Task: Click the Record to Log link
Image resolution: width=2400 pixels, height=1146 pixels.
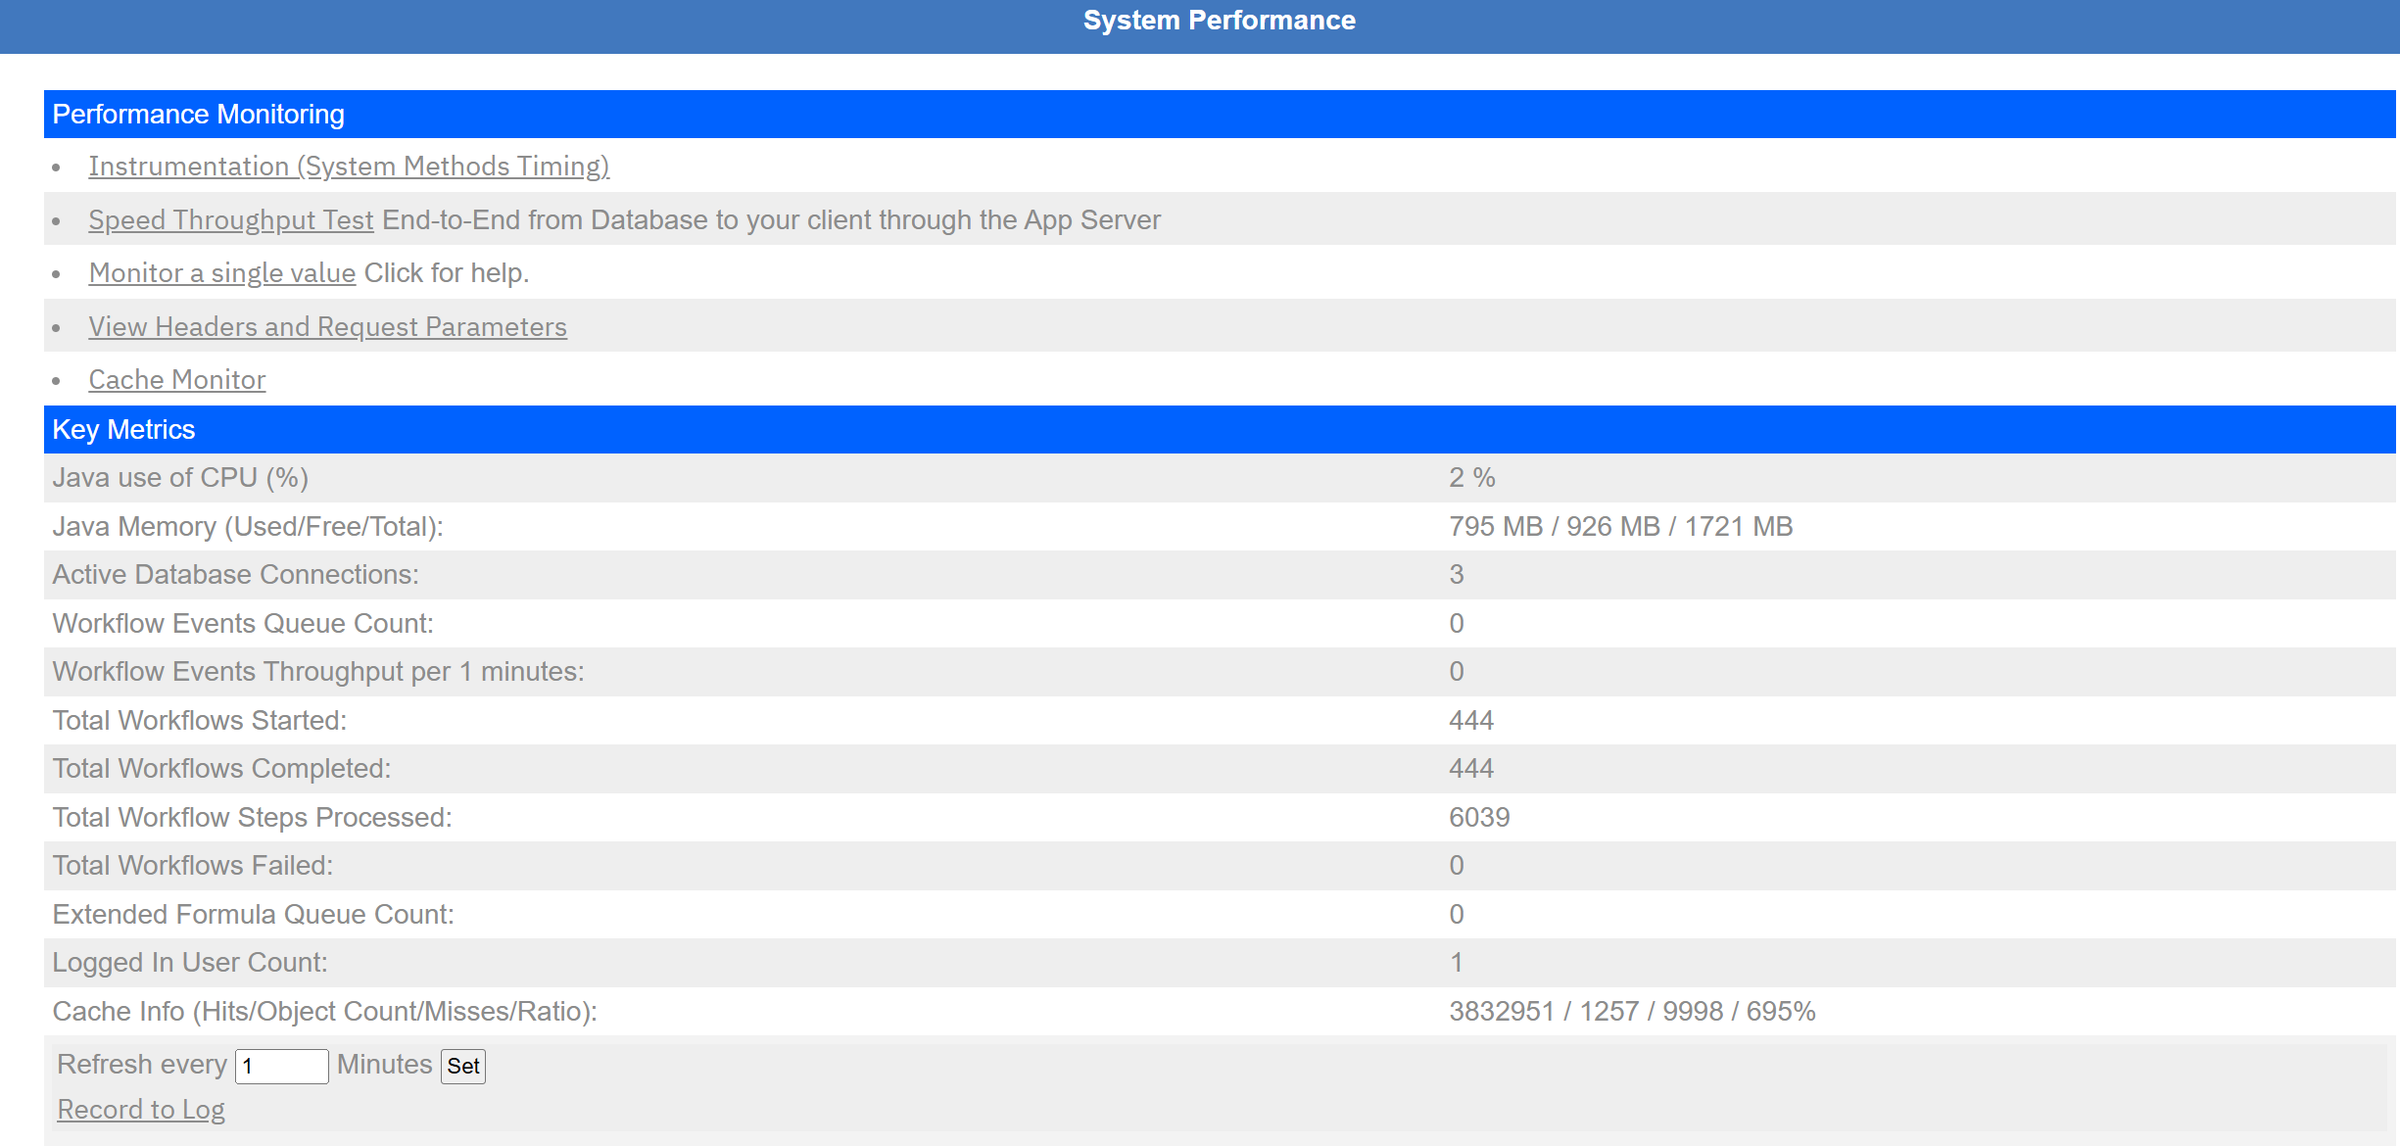Action: [141, 1110]
